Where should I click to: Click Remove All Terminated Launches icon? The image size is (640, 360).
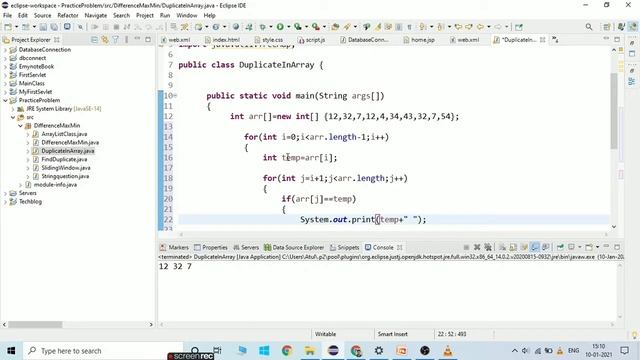click(488, 247)
